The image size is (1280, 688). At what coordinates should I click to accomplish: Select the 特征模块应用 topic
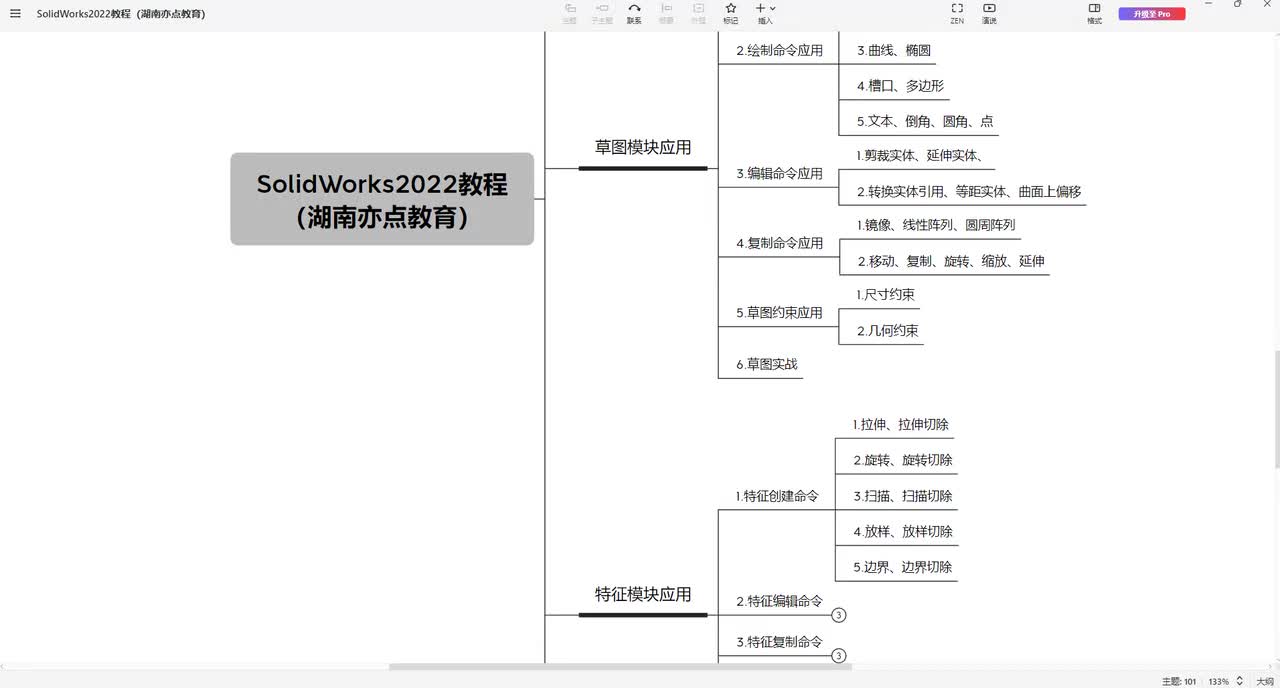pyautogui.click(x=643, y=594)
